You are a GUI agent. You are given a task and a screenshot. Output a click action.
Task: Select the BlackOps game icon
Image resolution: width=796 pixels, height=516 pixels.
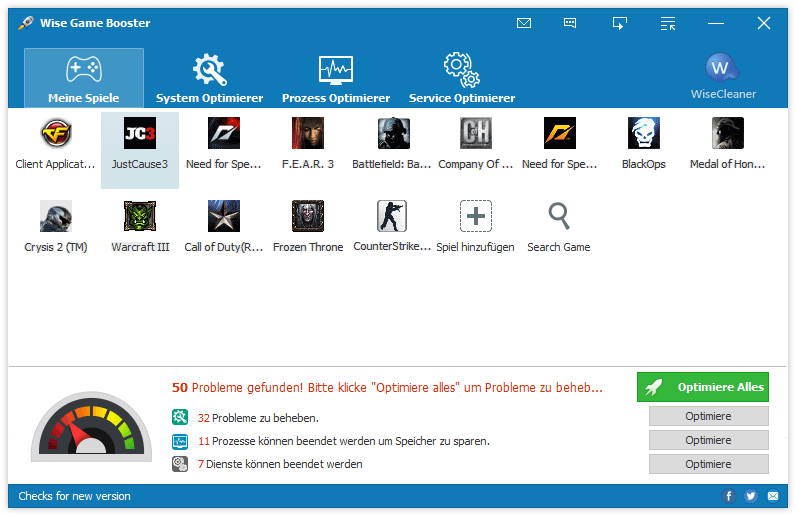[x=643, y=134]
